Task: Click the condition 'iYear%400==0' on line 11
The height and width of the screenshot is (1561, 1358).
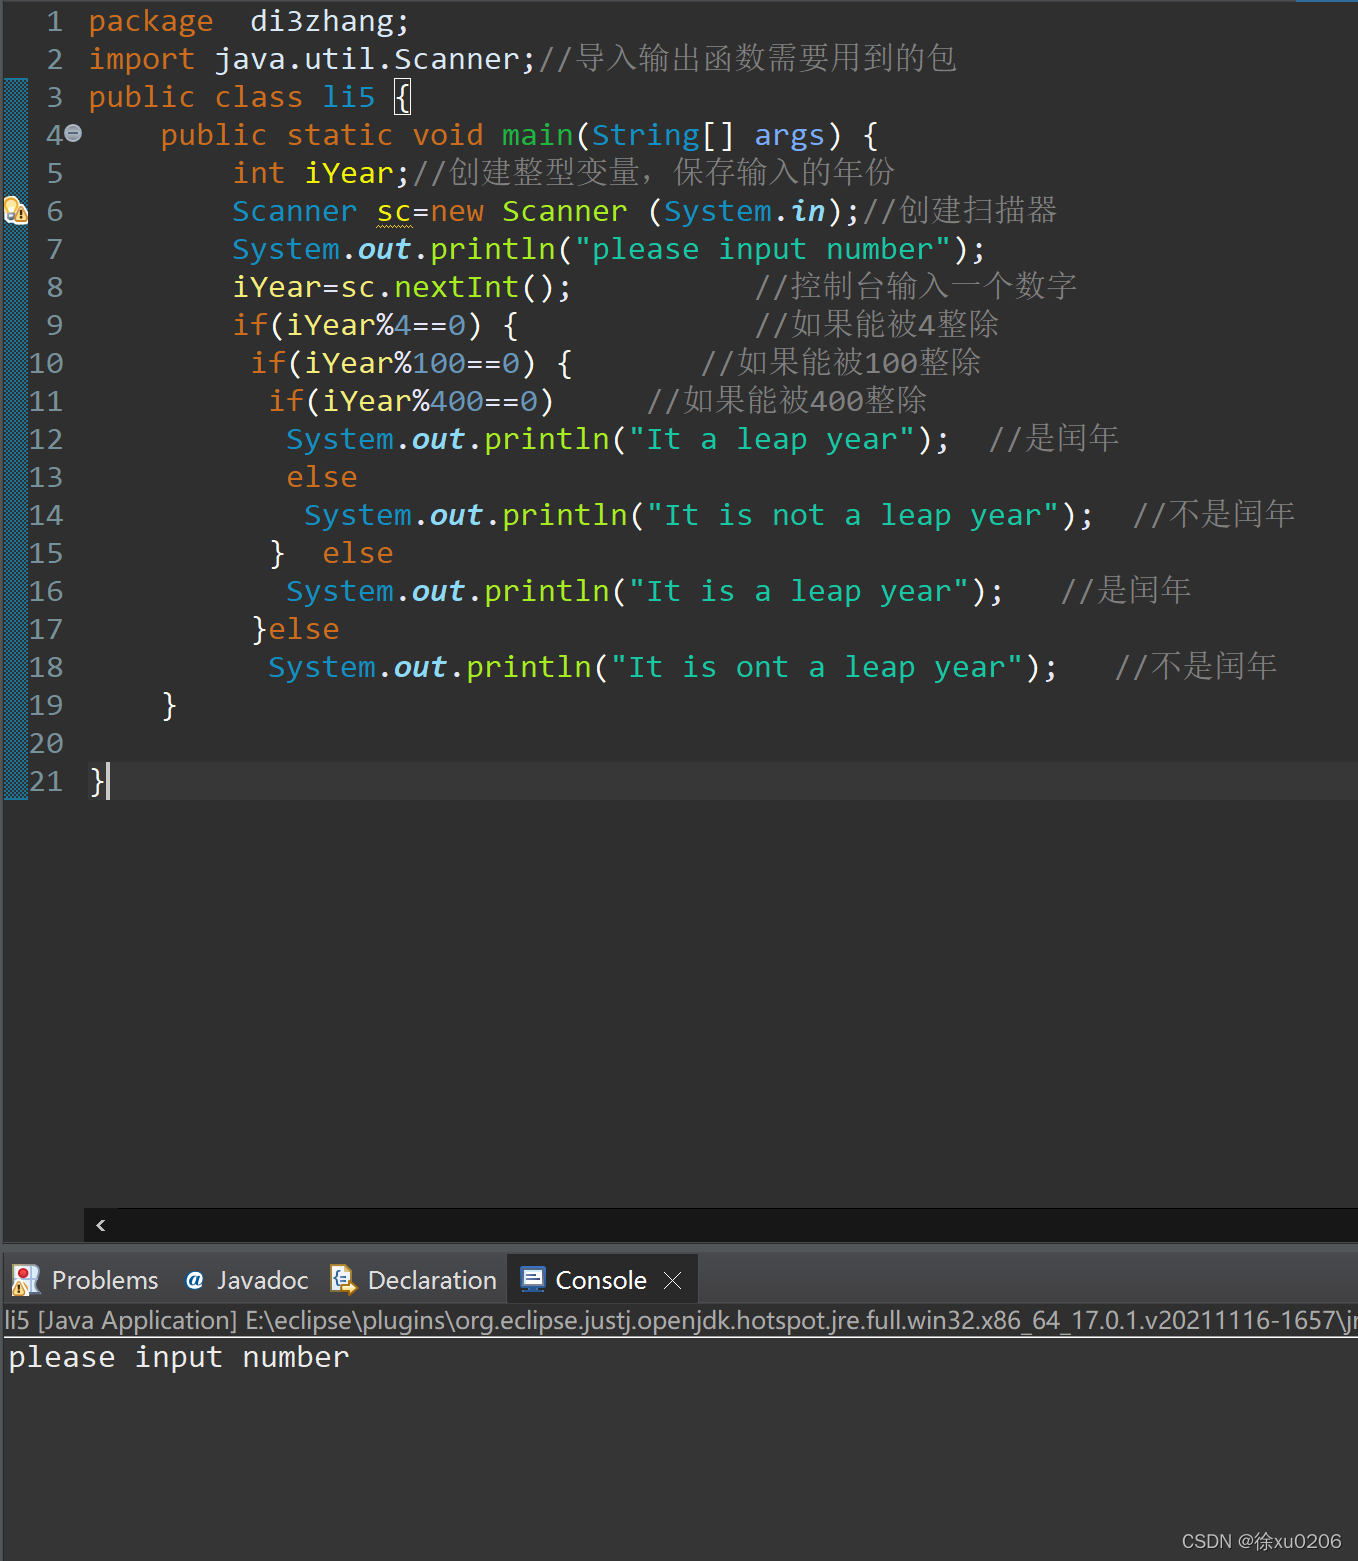Action: (430, 401)
